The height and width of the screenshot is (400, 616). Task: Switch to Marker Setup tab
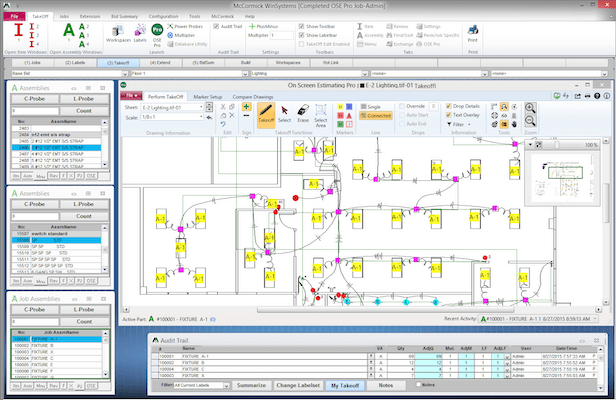[208, 97]
